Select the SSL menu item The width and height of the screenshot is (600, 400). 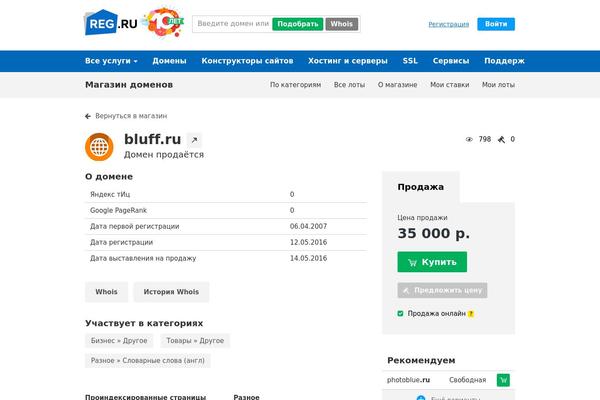point(410,61)
